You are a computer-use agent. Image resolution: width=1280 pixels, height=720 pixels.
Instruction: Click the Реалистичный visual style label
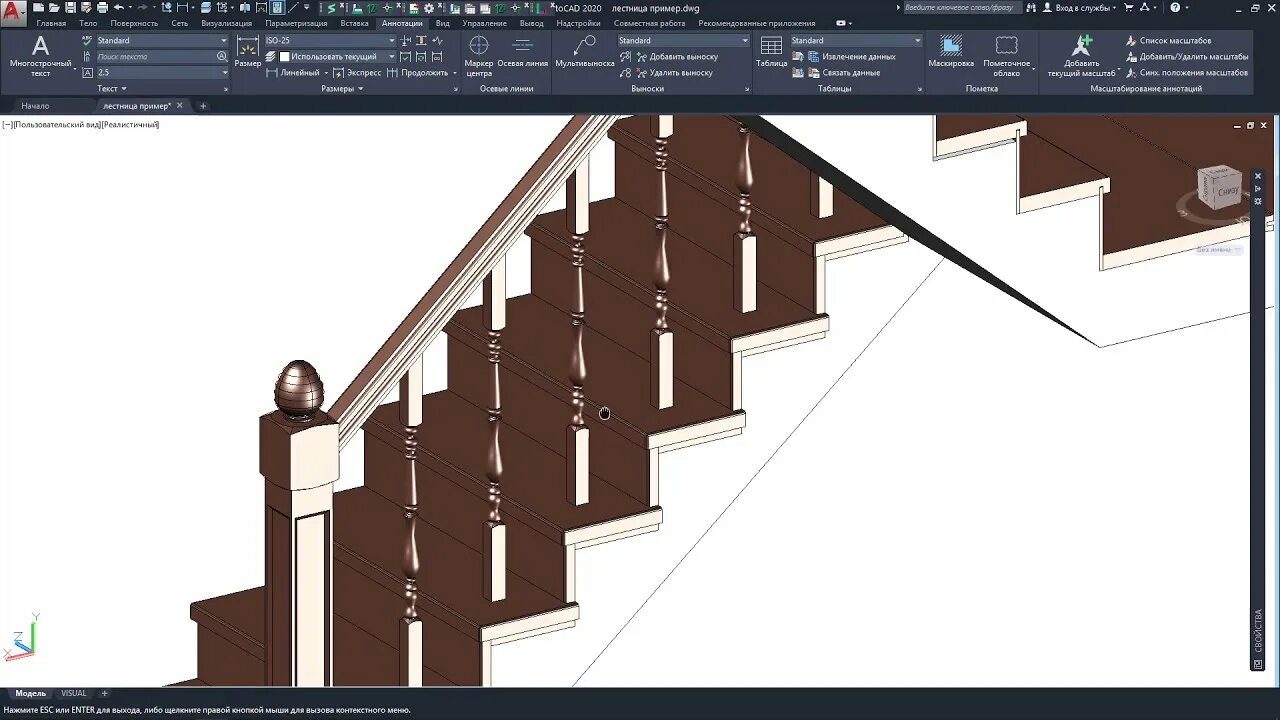coord(130,124)
